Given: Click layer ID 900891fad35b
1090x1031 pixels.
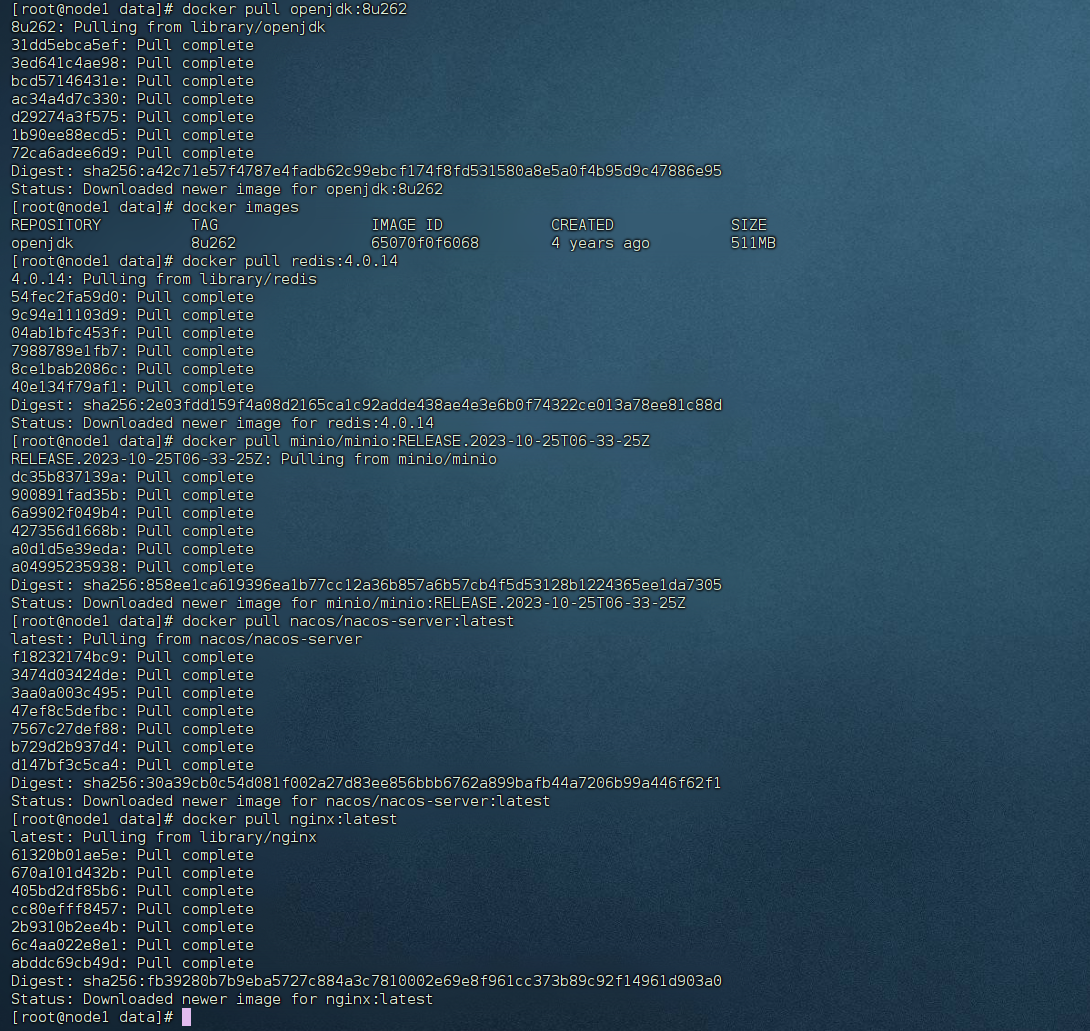Looking at the screenshot, I should click(65, 496).
